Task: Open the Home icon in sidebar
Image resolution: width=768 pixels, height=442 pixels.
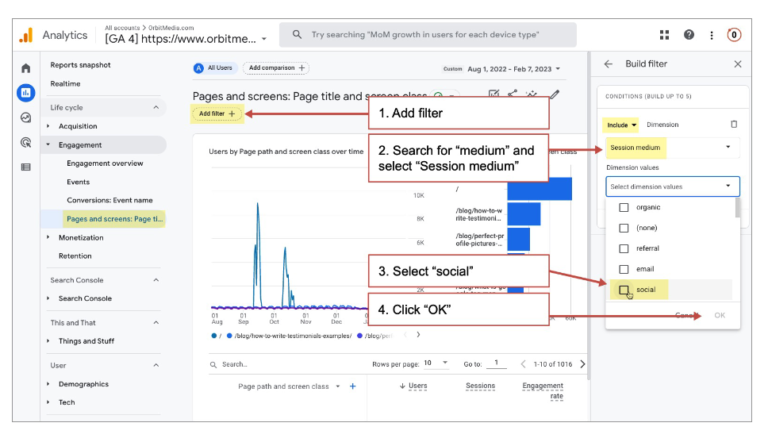Action: [x=26, y=68]
